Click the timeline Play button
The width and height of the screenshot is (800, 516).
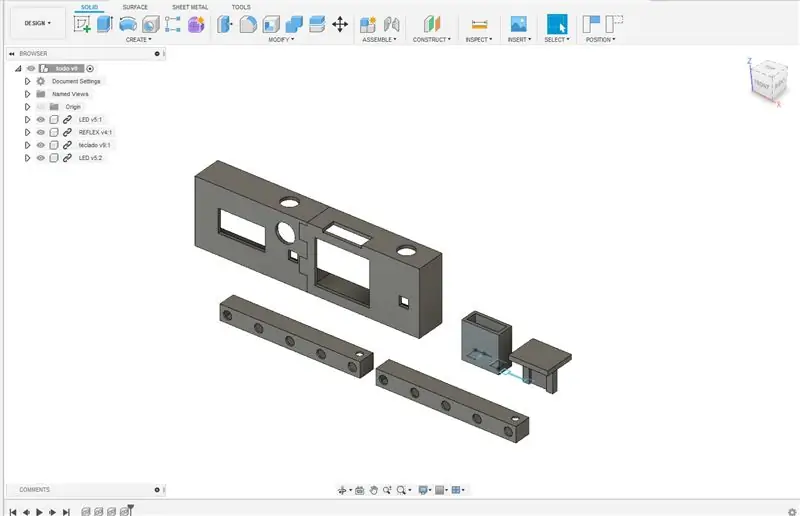(x=39, y=512)
